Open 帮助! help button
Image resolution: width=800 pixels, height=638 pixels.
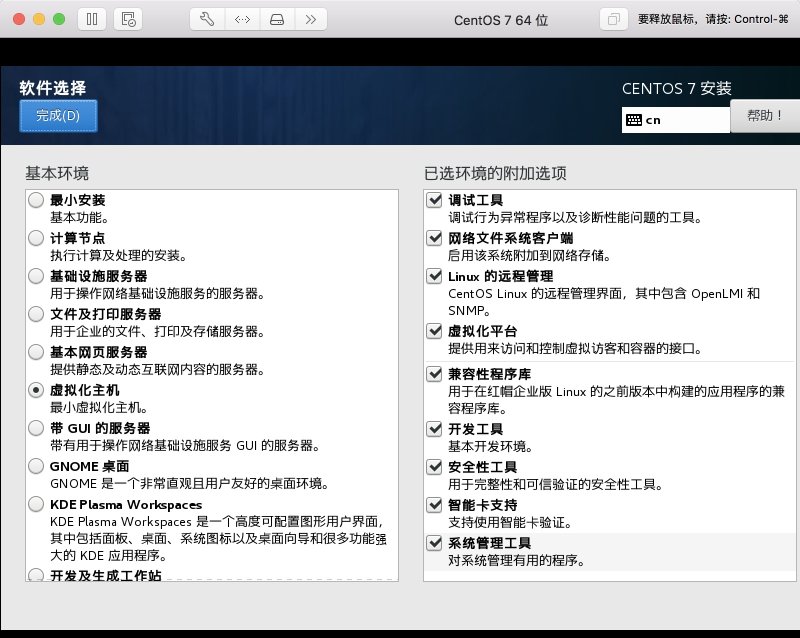pyautogui.click(x=765, y=116)
